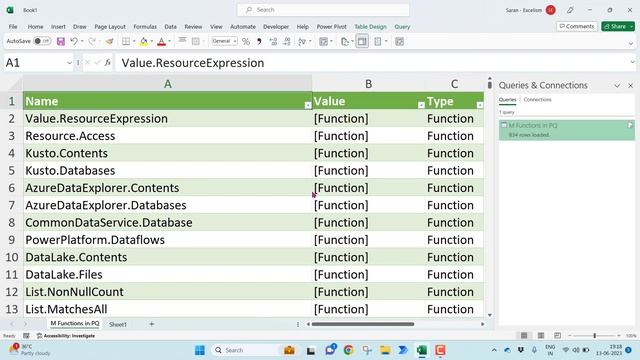Image resolution: width=640 pixels, height=360 pixels.
Task: Open Excel from the Windows taskbar
Action: [422, 350]
